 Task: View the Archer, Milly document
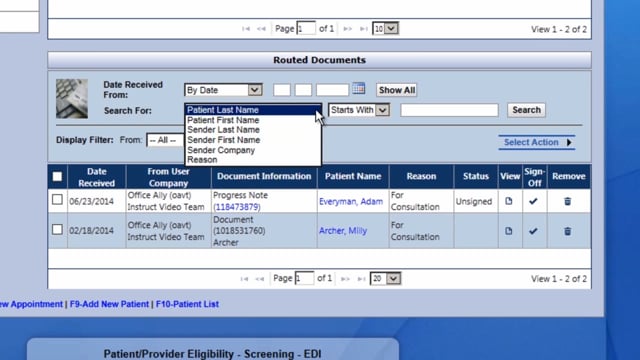509,231
